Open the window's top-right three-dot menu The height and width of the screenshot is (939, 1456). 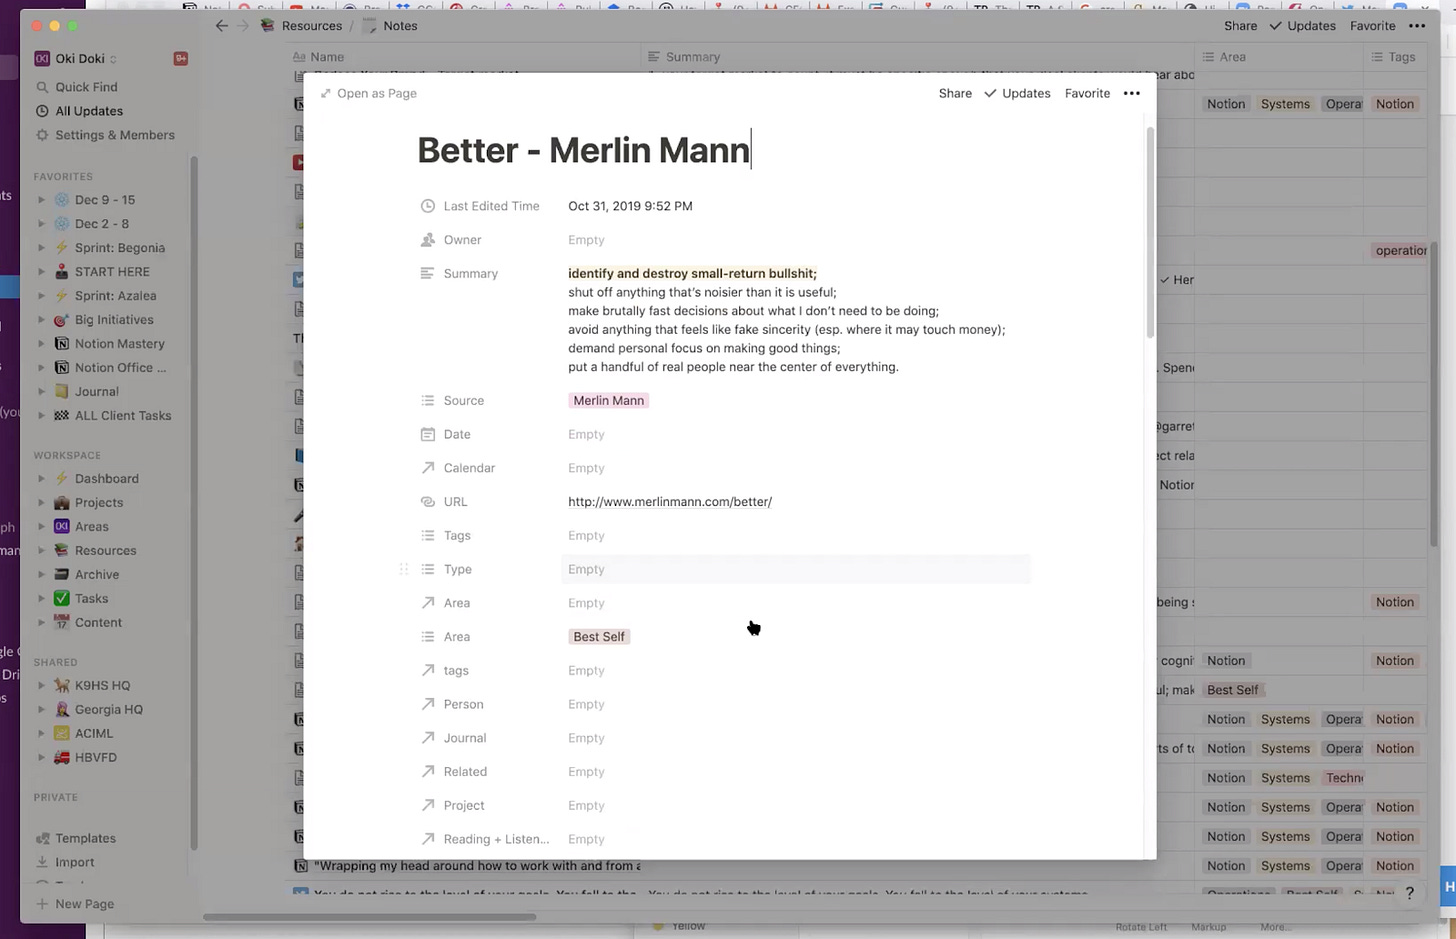click(x=1417, y=26)
